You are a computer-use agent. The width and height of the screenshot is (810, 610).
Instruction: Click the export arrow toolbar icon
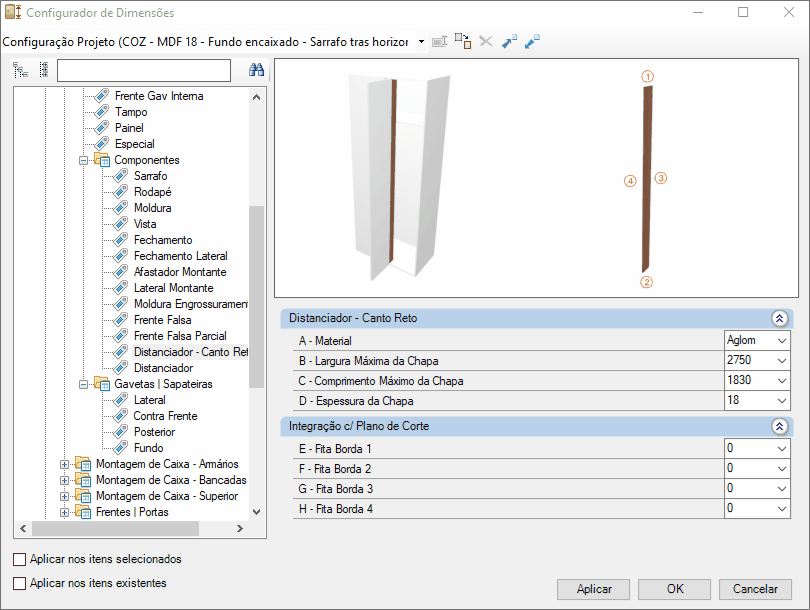click(532, 41)
